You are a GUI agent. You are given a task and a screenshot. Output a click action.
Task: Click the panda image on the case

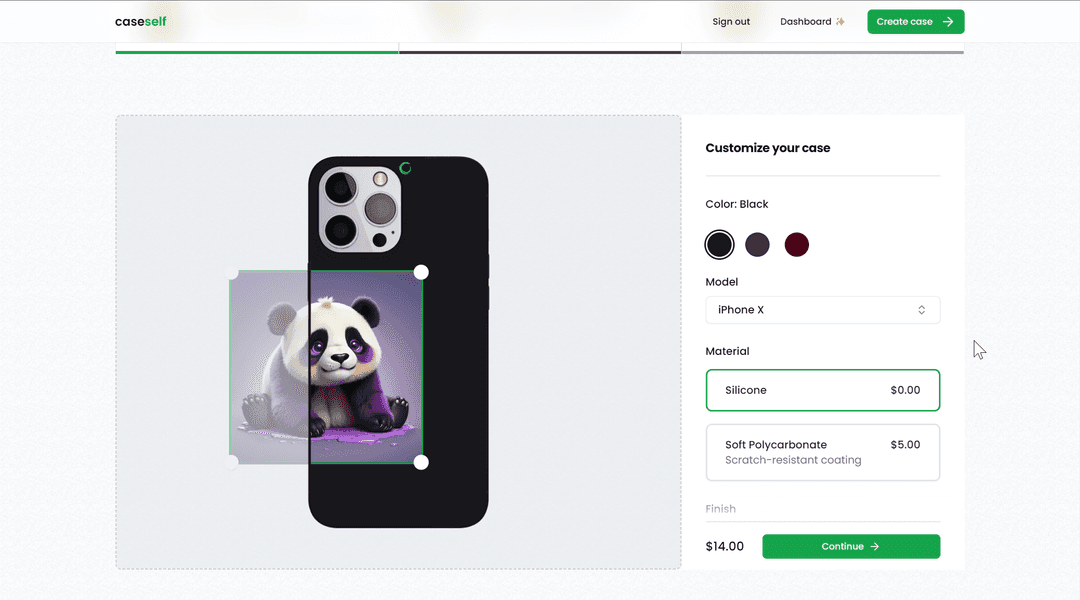coord(326,367)
